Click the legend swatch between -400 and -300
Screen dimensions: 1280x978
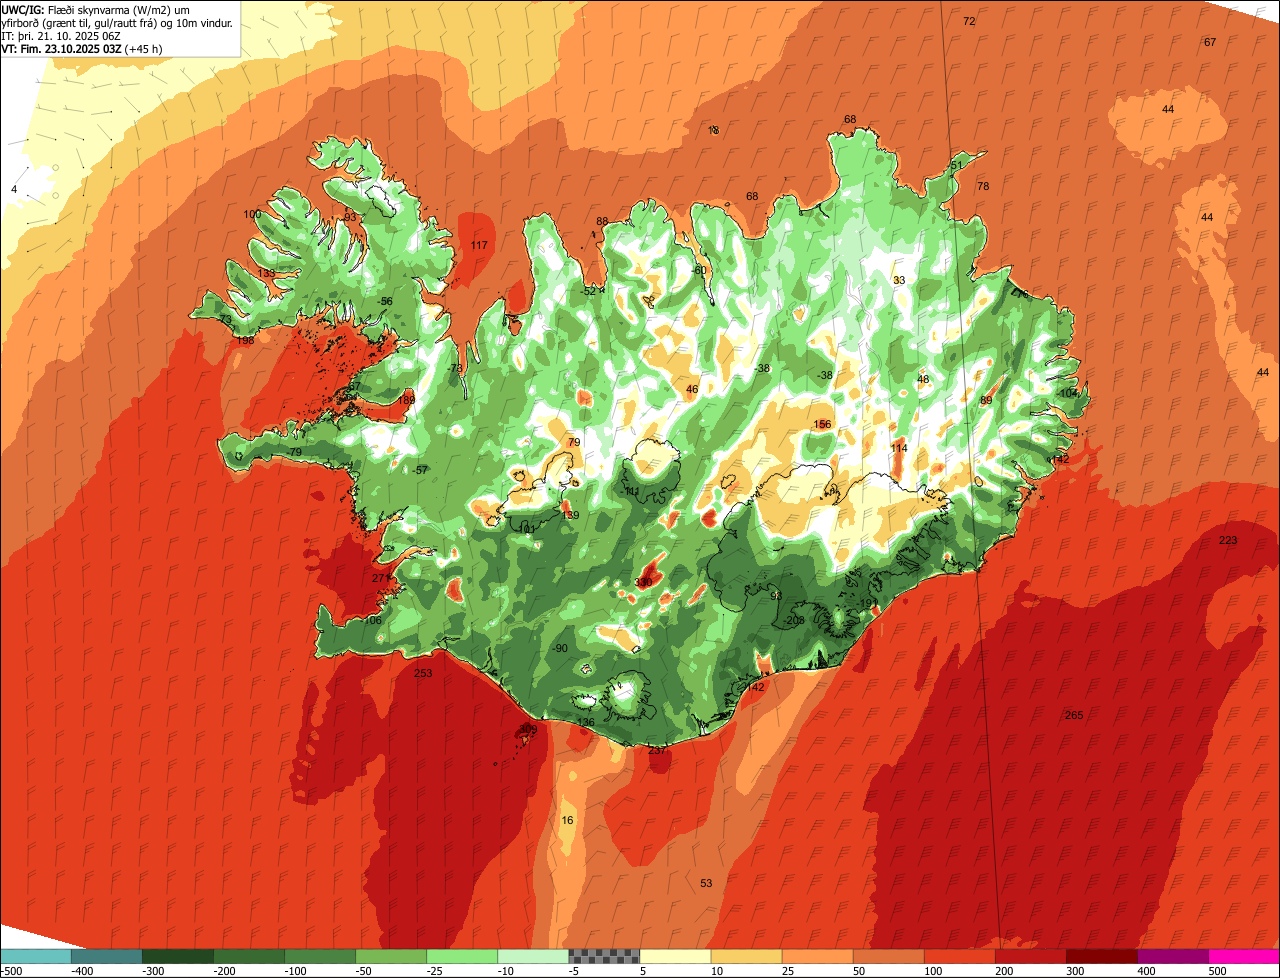(x=106, y=956)
